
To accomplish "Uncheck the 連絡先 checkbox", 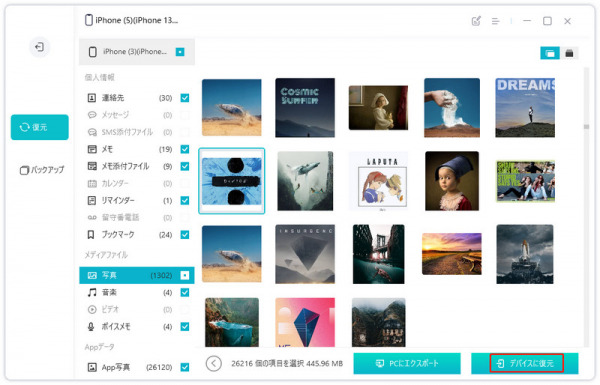I will (185, 98).
